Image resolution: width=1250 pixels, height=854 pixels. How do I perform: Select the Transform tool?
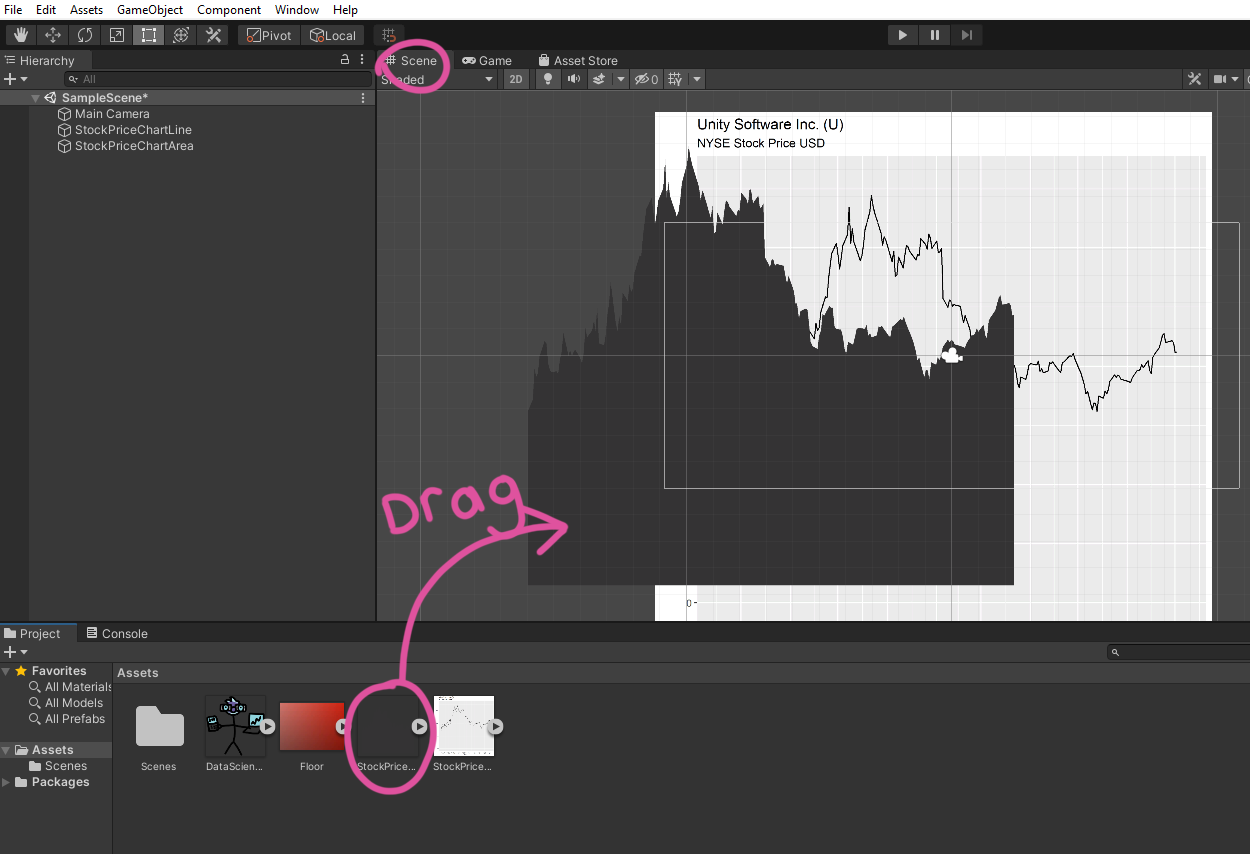181,35
